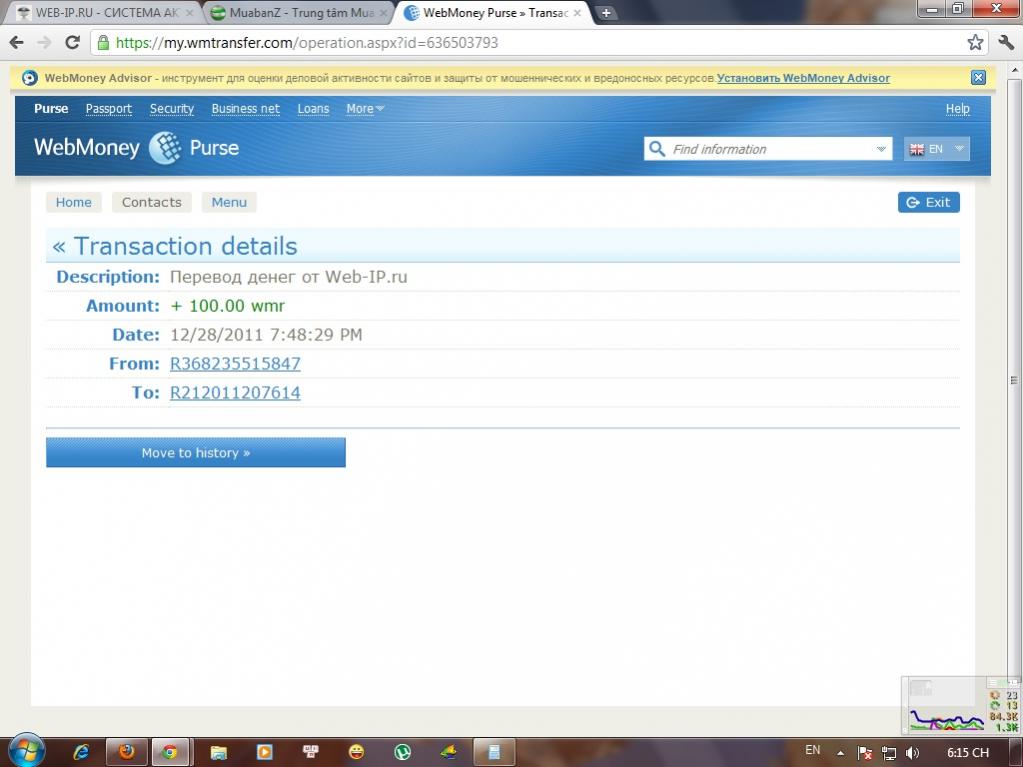
Task: Click the network tray icon
Action: [889, 753]
